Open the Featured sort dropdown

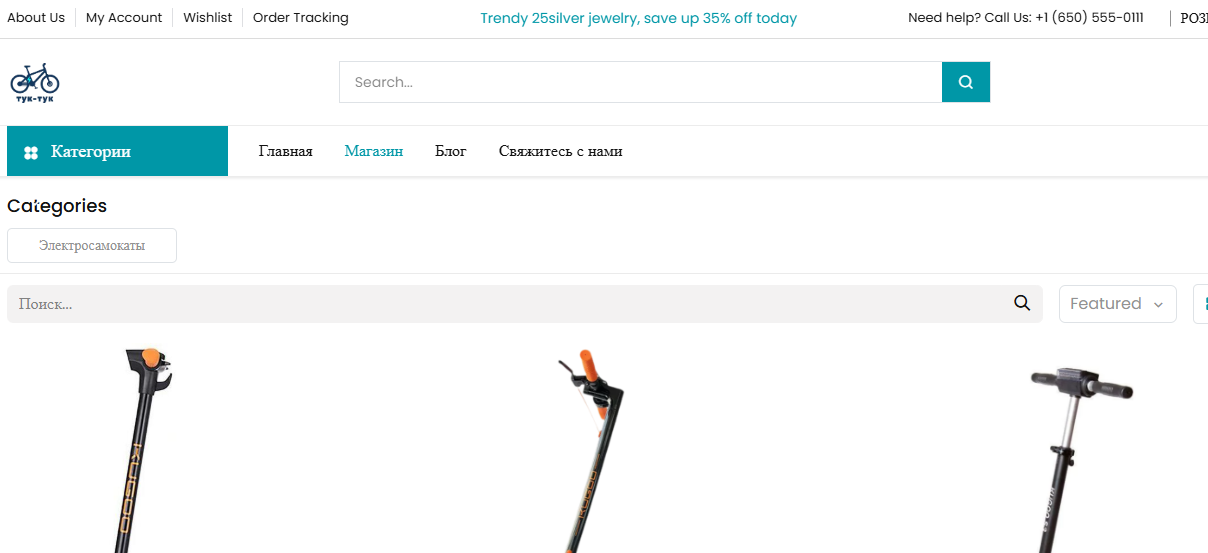(1117, 304)
